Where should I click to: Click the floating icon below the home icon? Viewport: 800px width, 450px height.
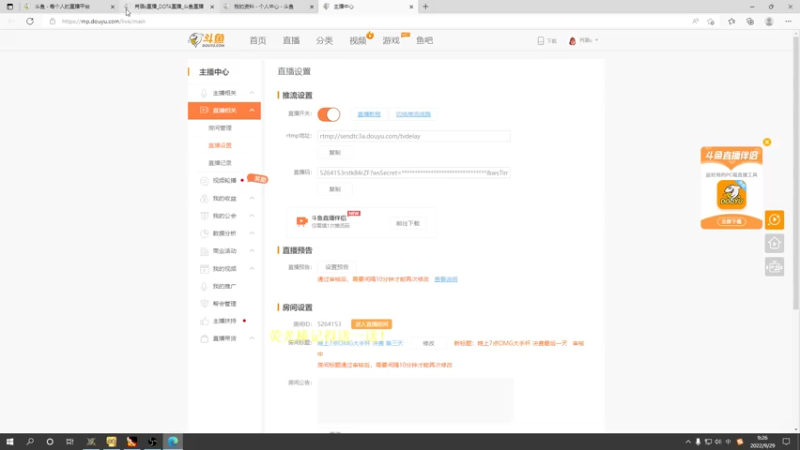(x=774, y=267)
